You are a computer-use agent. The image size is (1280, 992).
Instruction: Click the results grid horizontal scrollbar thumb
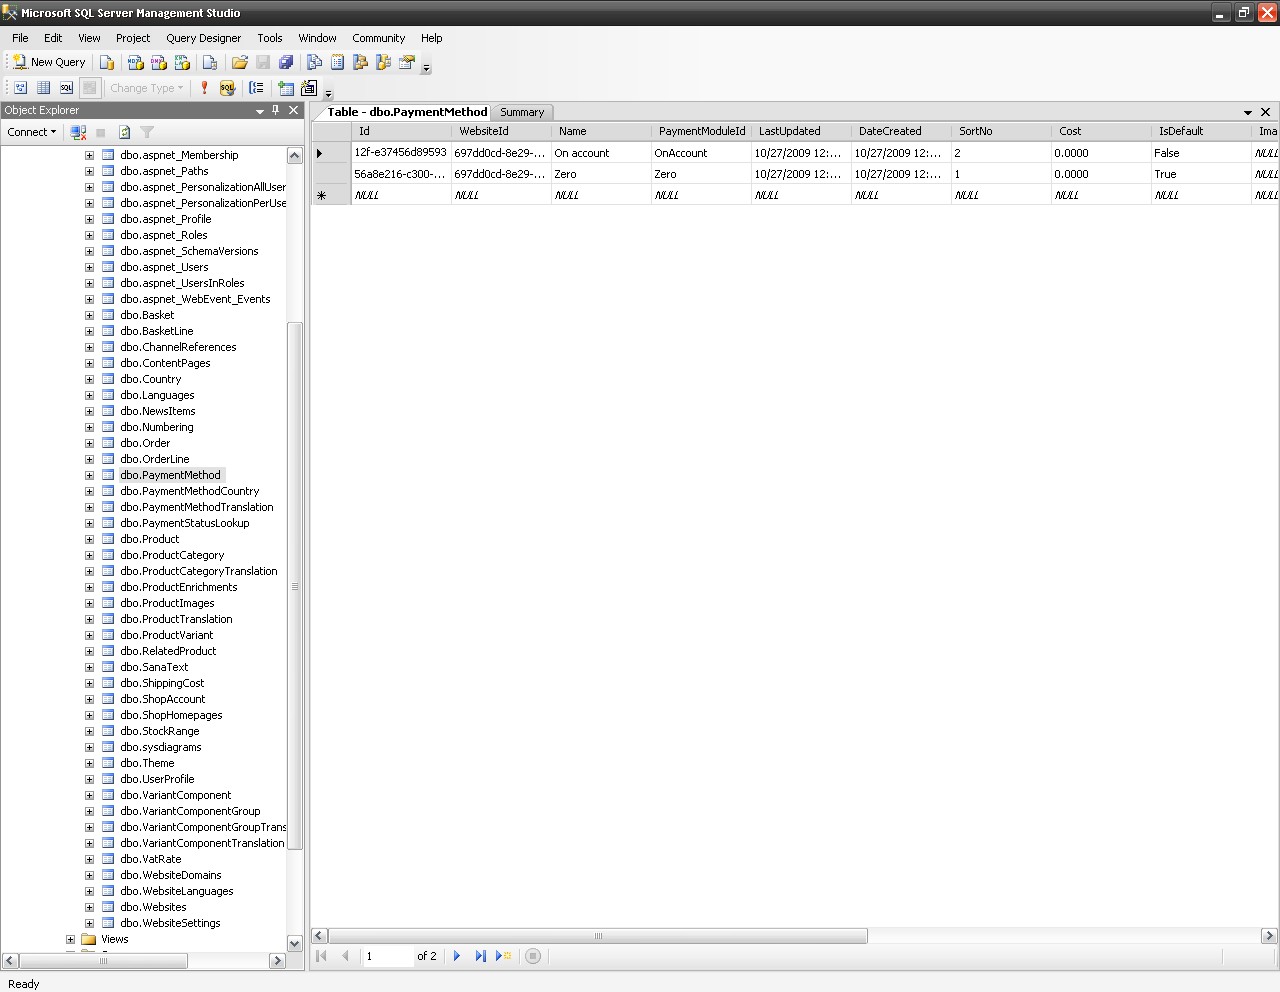tap(598, 936)
